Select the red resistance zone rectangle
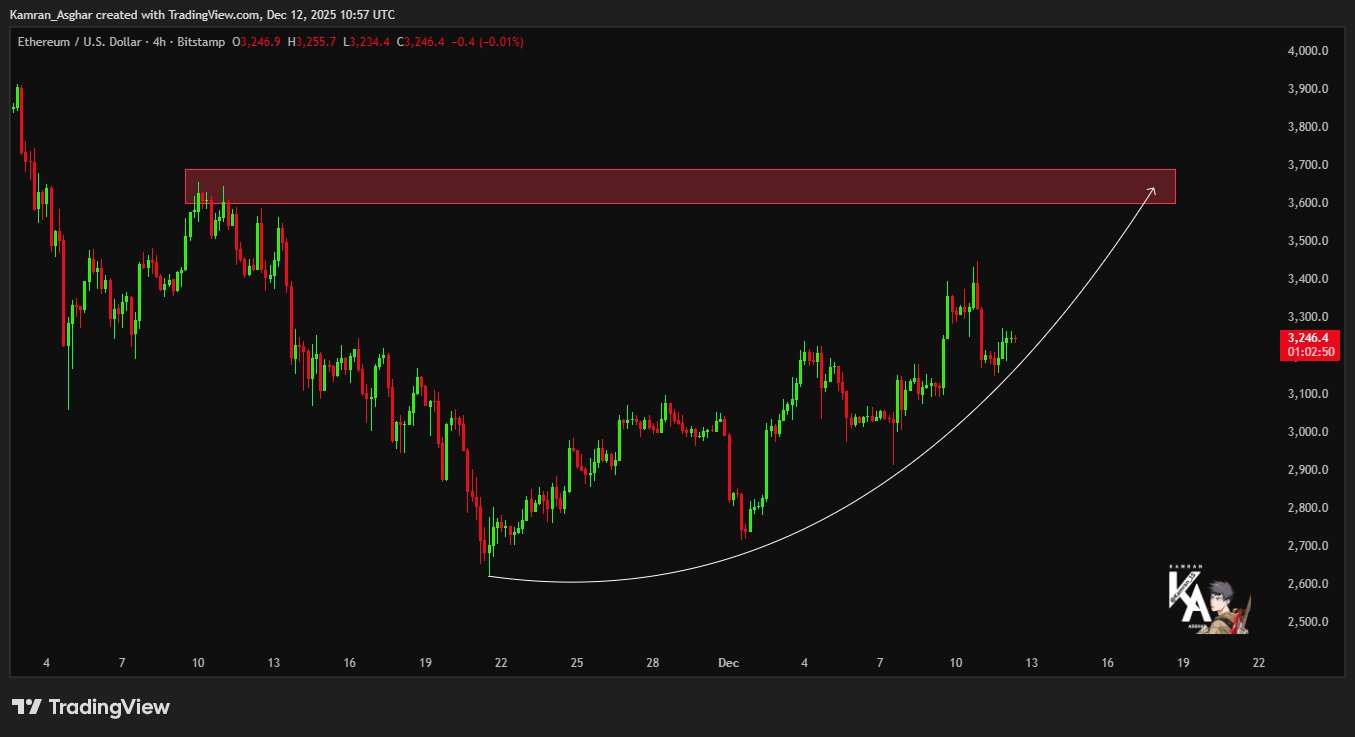1355x737 pixels. 679,186
